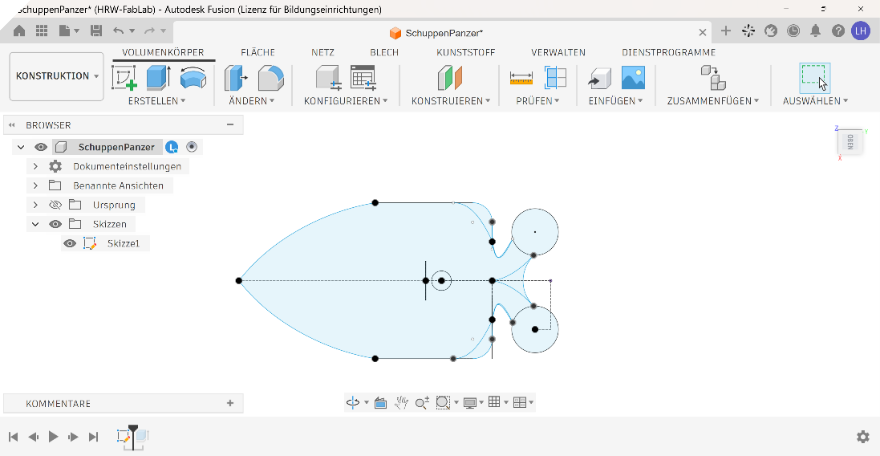Show the hidden Ursprung folder
Viewport: 880px width, 456px height.
pos(55,205)
